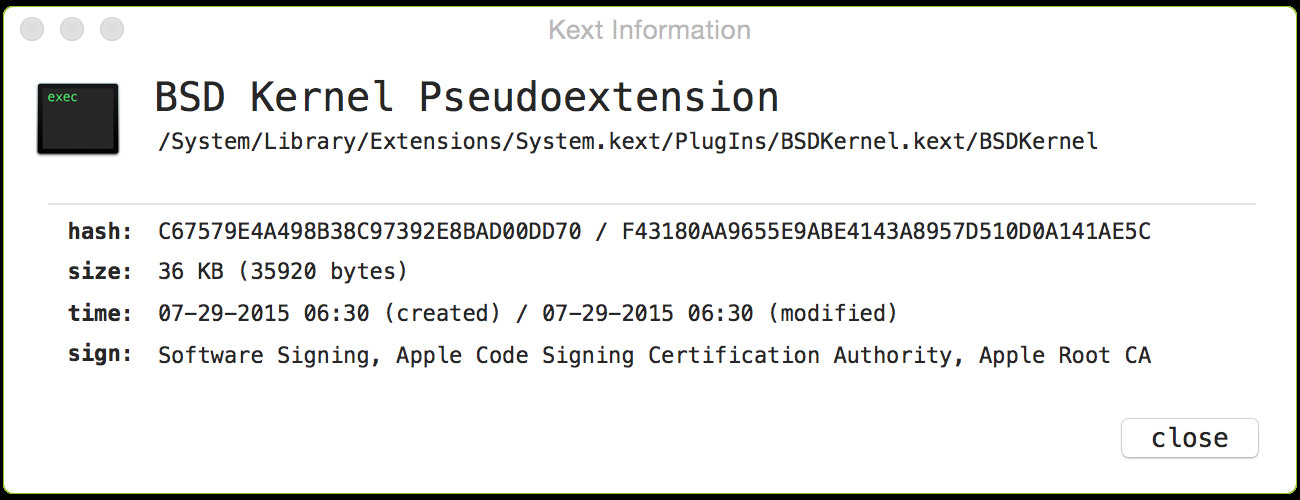This screenshot has height=500, width=1300.
Task: Minimize the window using the middle title bar dot
Action: [x=72, y=30]
